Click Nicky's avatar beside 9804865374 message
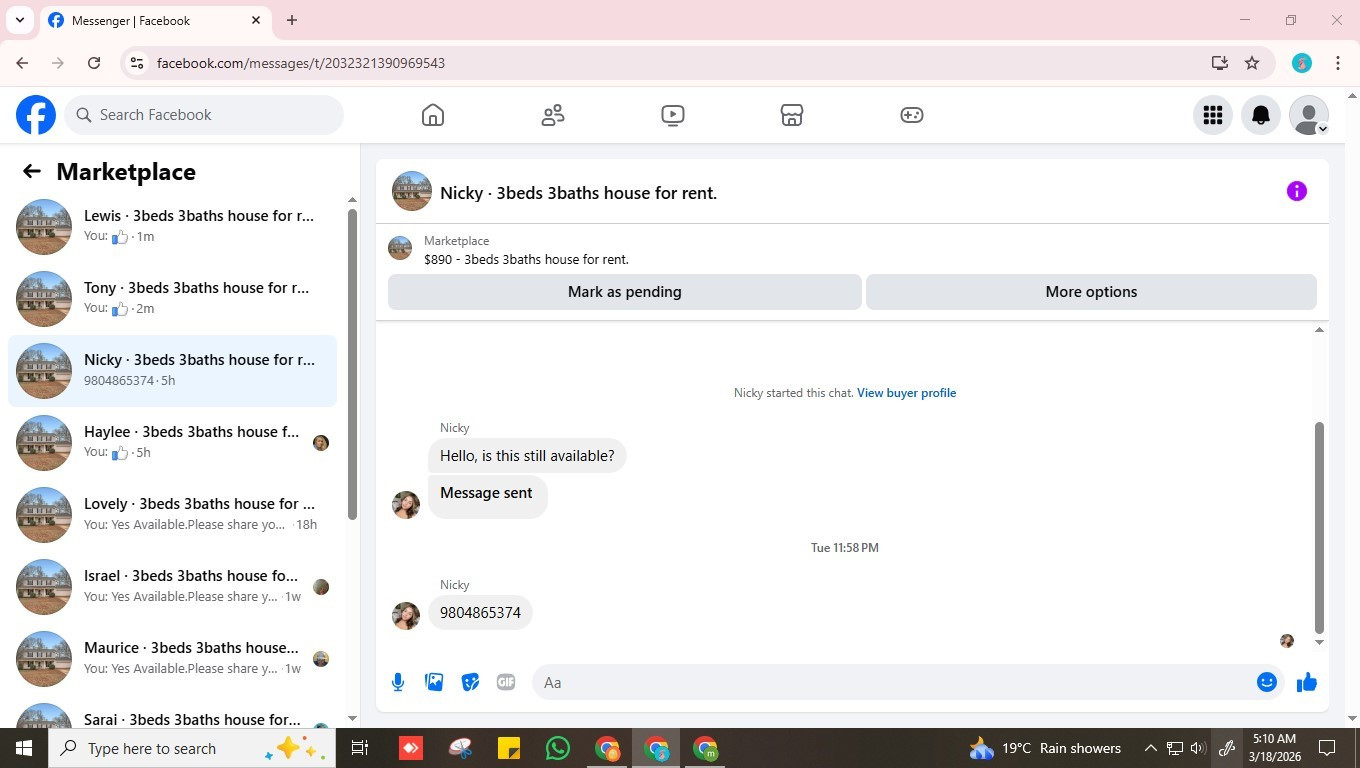 (x=406, y=615)
